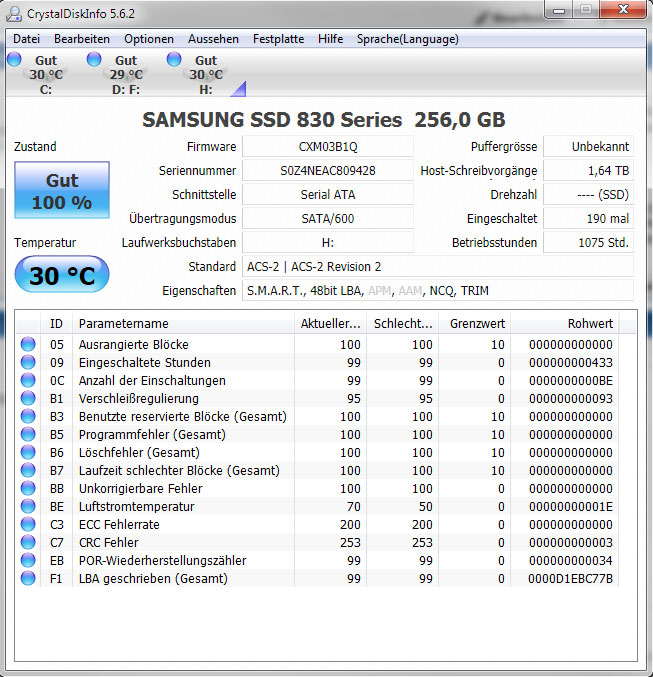Viewport: 653px width, 677px height.
Task: Open the Datei menu
Action: 26,39
